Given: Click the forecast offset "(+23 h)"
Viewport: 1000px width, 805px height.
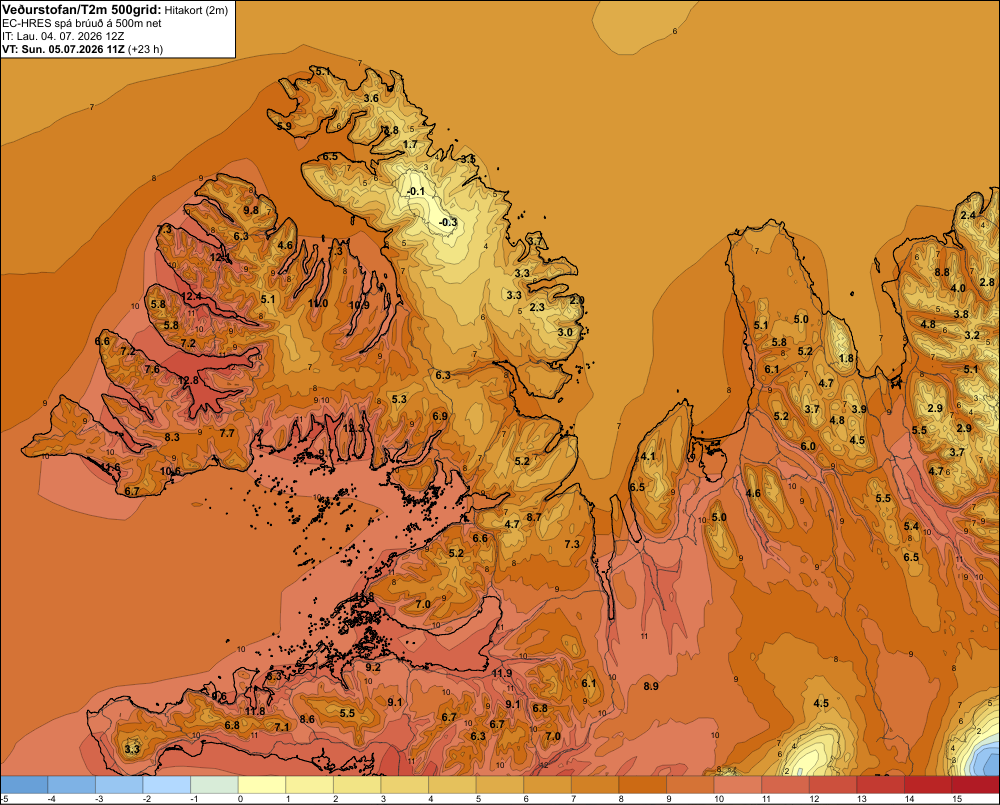Looking at the screenshot, I should pos(145,49).
